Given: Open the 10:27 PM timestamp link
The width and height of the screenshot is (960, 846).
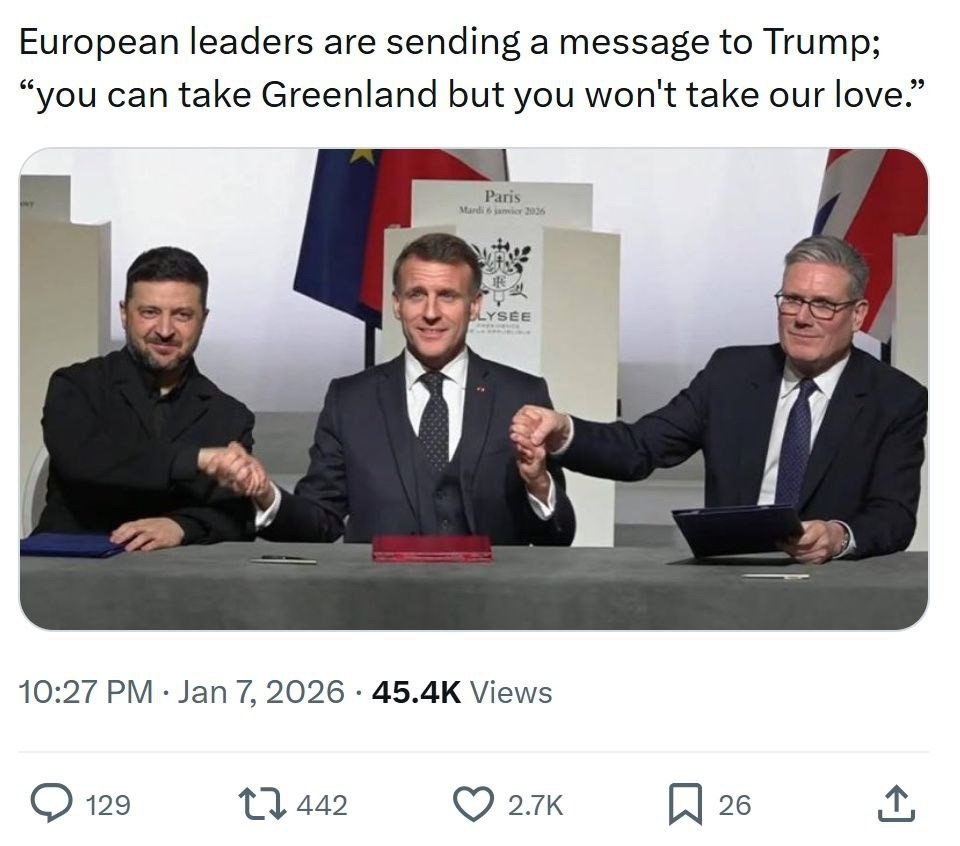Looking at the screenshot, I should coord(86,691).
